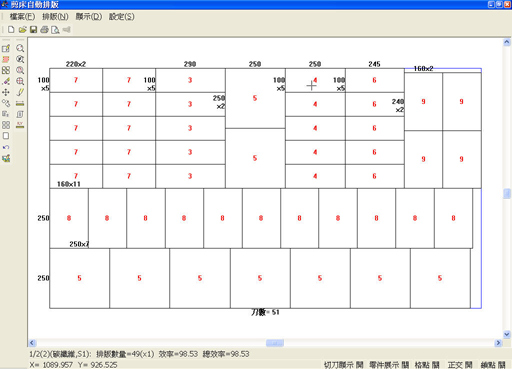Screen dimensions: 512x369
Task: Select the four-arrow move tool
Action: pyautogui.click(x=6, y=92)
